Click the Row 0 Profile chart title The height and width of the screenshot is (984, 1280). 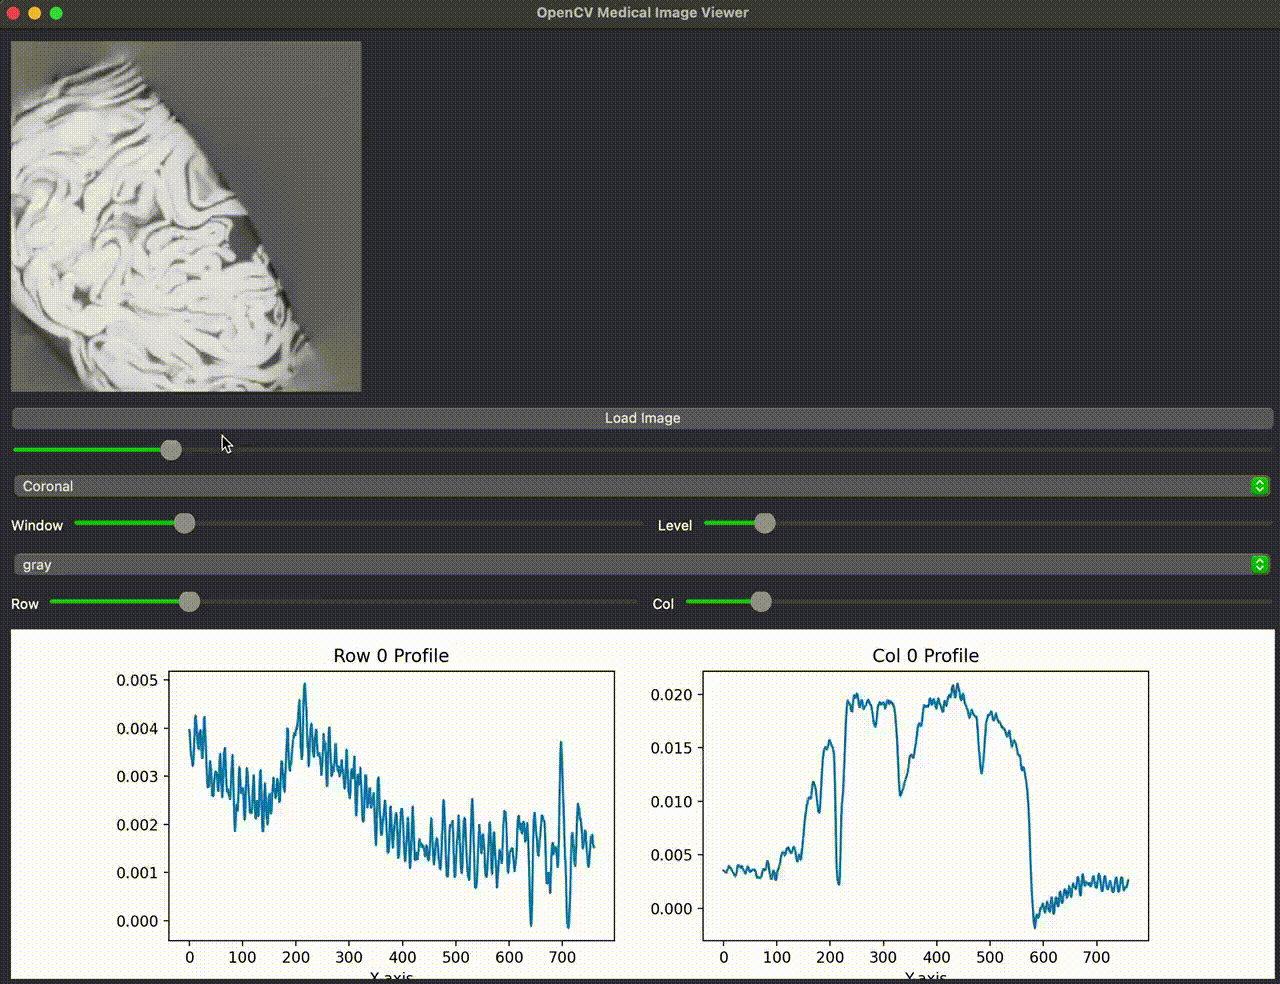pos(391,656)
